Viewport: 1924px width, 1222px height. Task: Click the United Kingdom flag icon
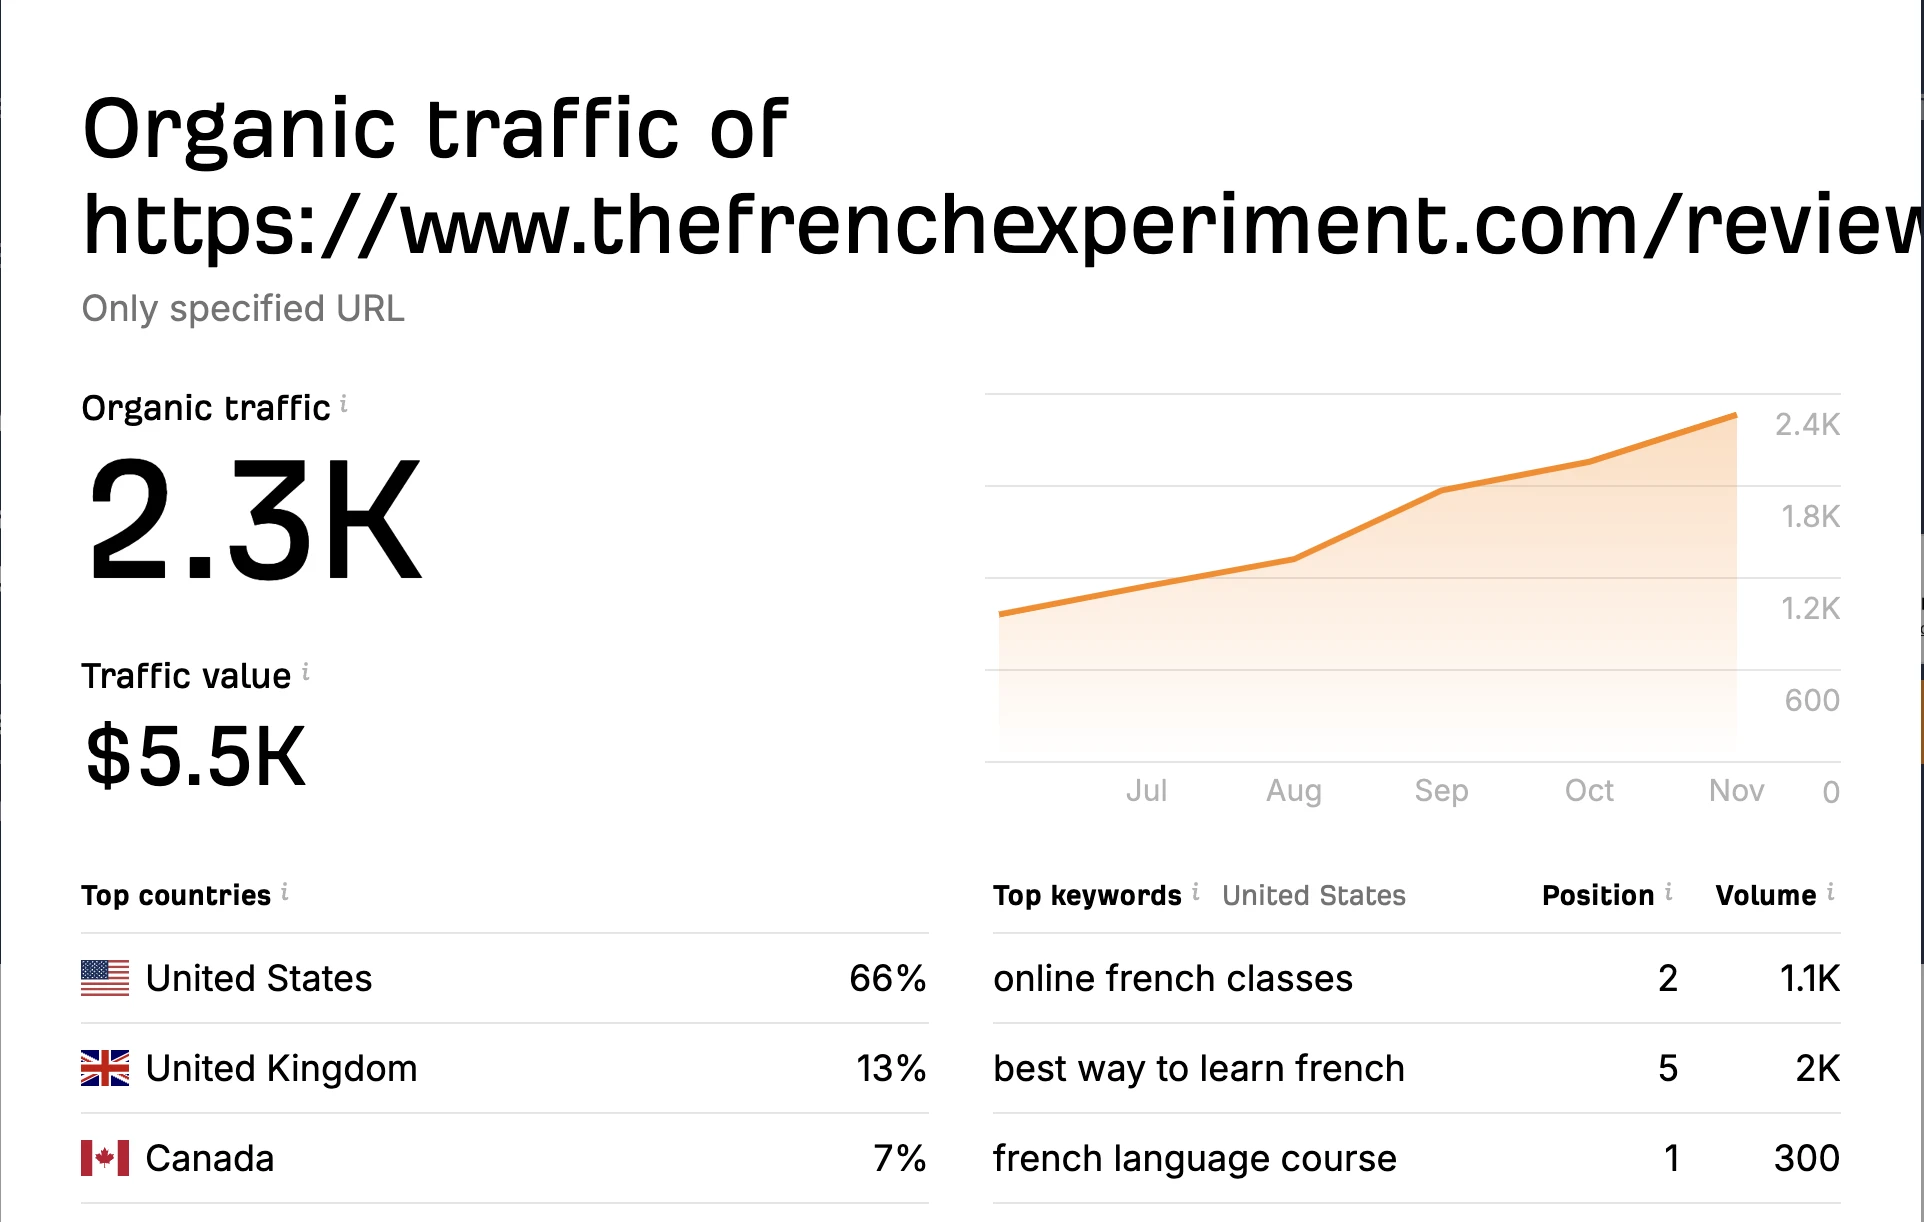coord(105,1068)
